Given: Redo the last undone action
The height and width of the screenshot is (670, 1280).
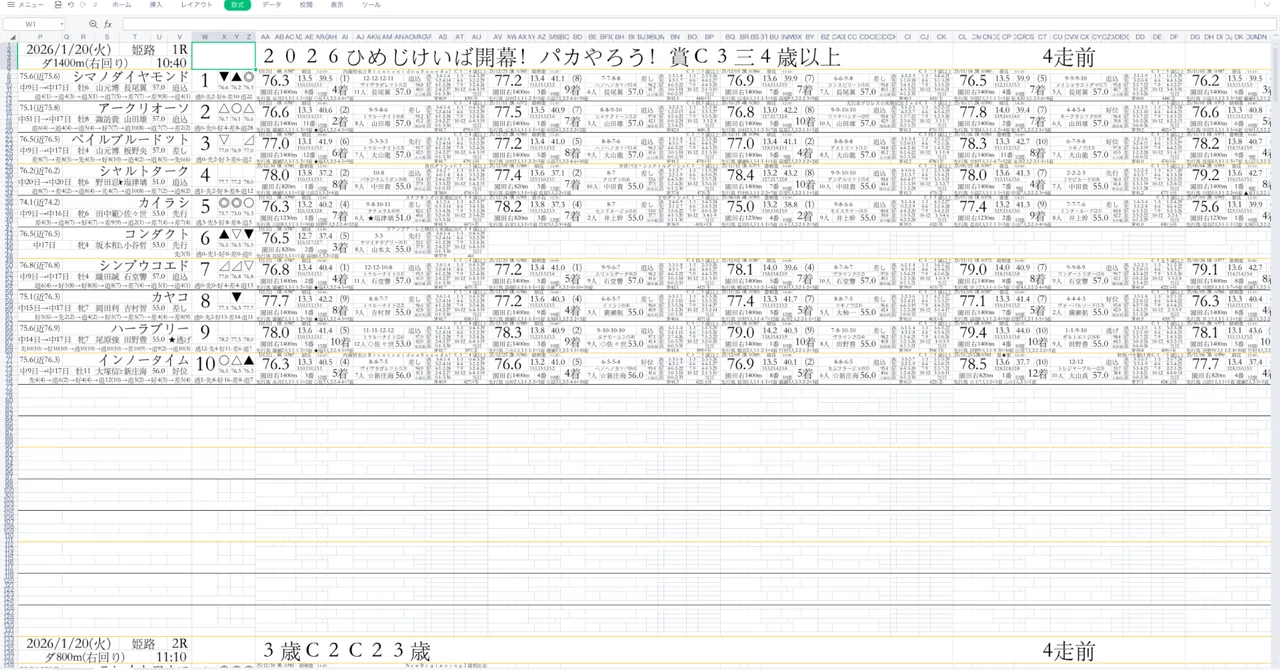Looking at the screenshot, I should [x=82, y=5].
